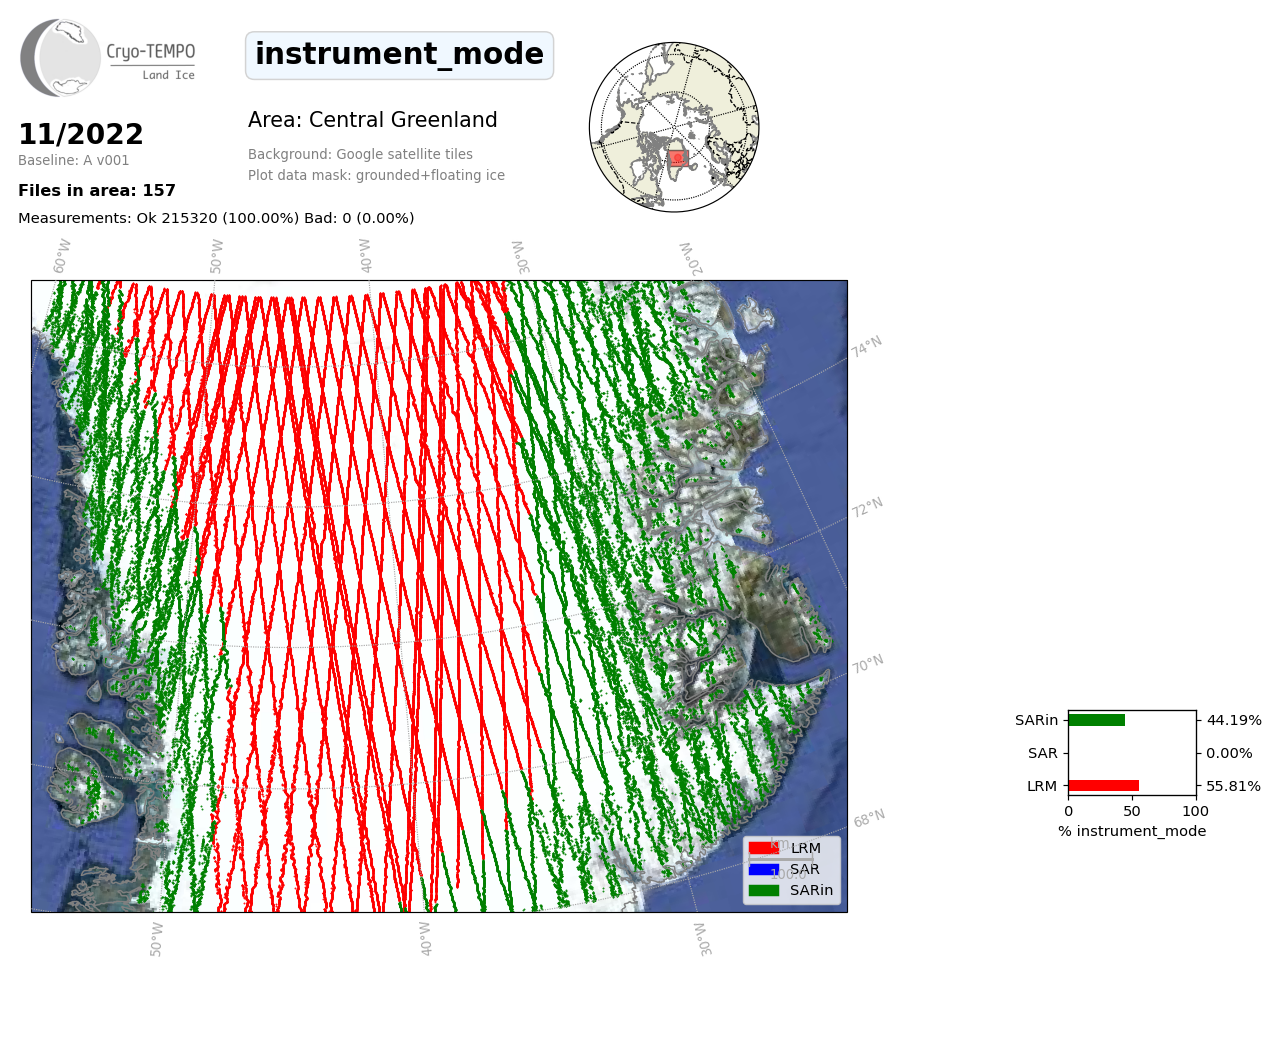Click the 0.00% SAR percentage value
This screenshot has width=1272, height=1060.
pos(1229,753)
